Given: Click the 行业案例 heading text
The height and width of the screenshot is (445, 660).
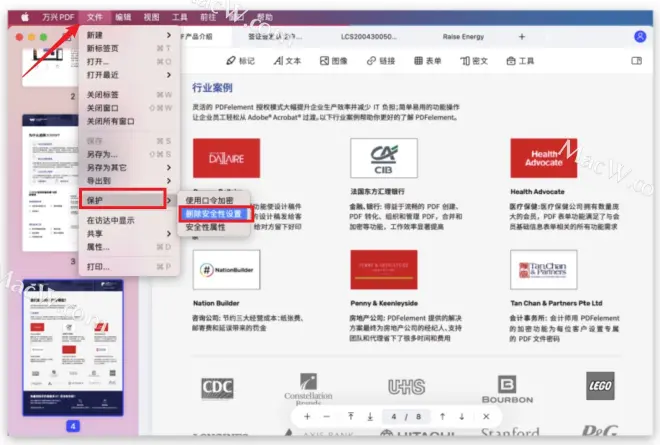Looking at the screenshot, I should [212, 88].
